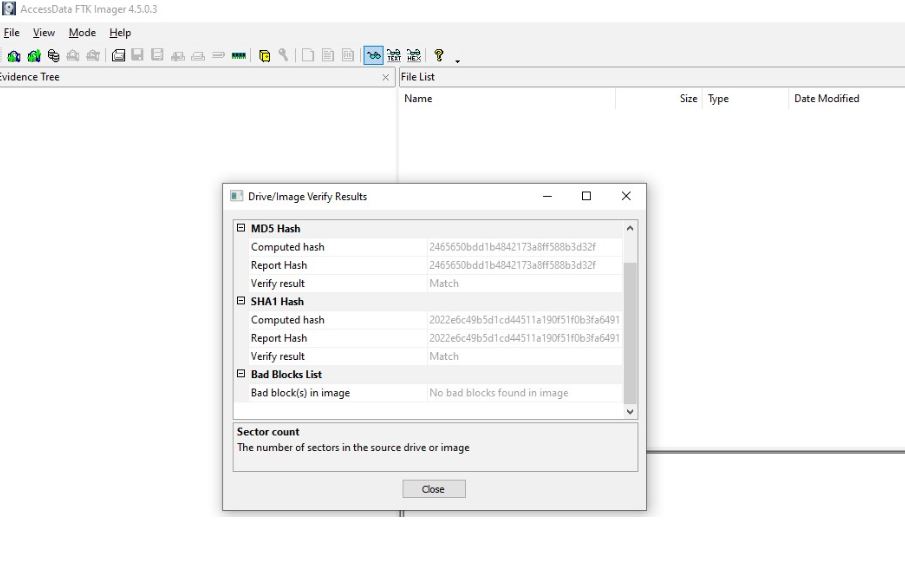Open the File menu
The height and width of the screenshot is (572, 905).
coord(12,33)
